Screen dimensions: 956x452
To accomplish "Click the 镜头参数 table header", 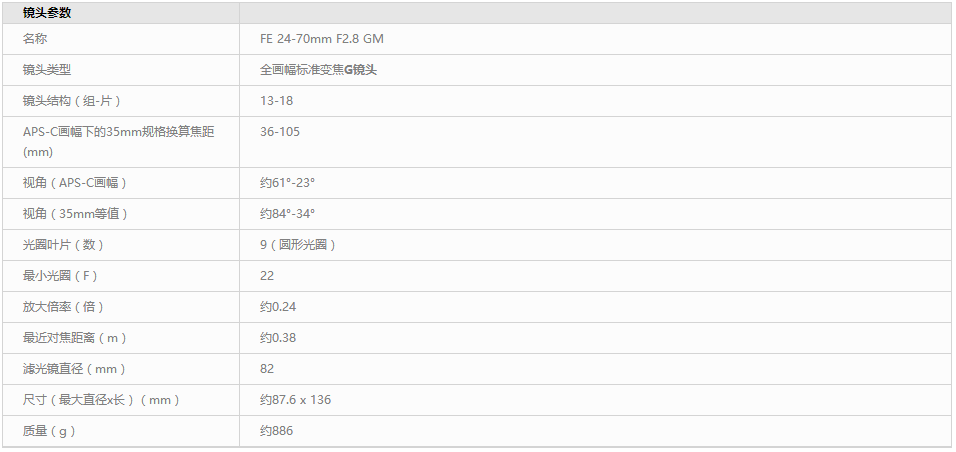I will 47,13.
